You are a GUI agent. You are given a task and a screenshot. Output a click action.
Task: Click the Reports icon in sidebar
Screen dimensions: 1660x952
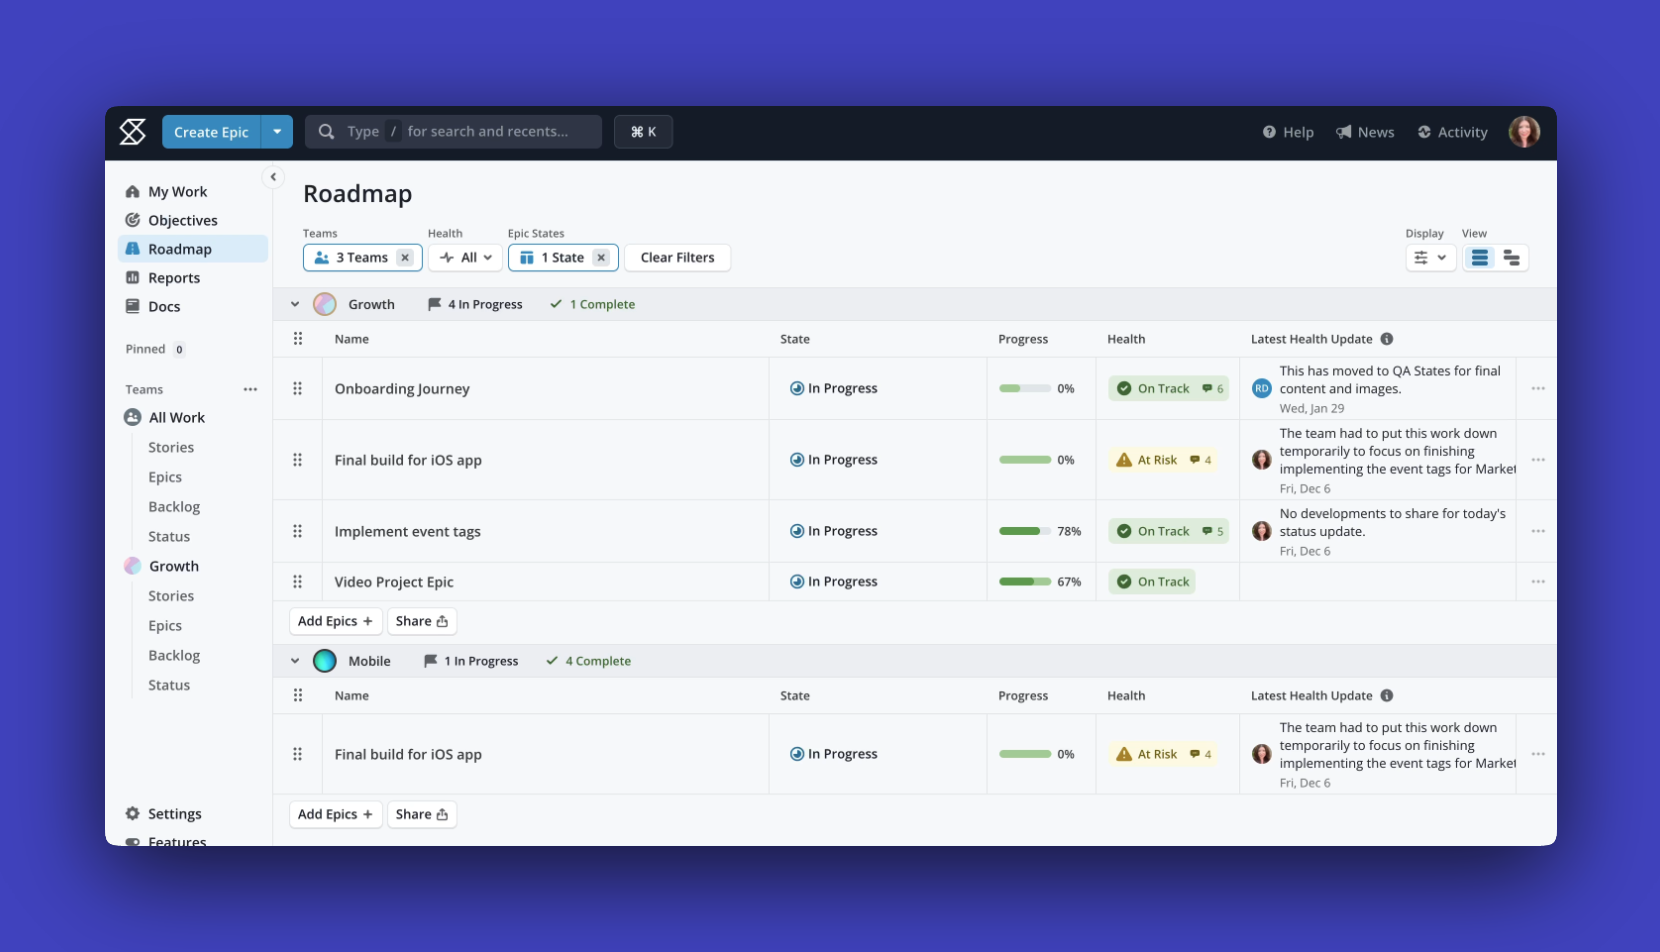point(134,277)
